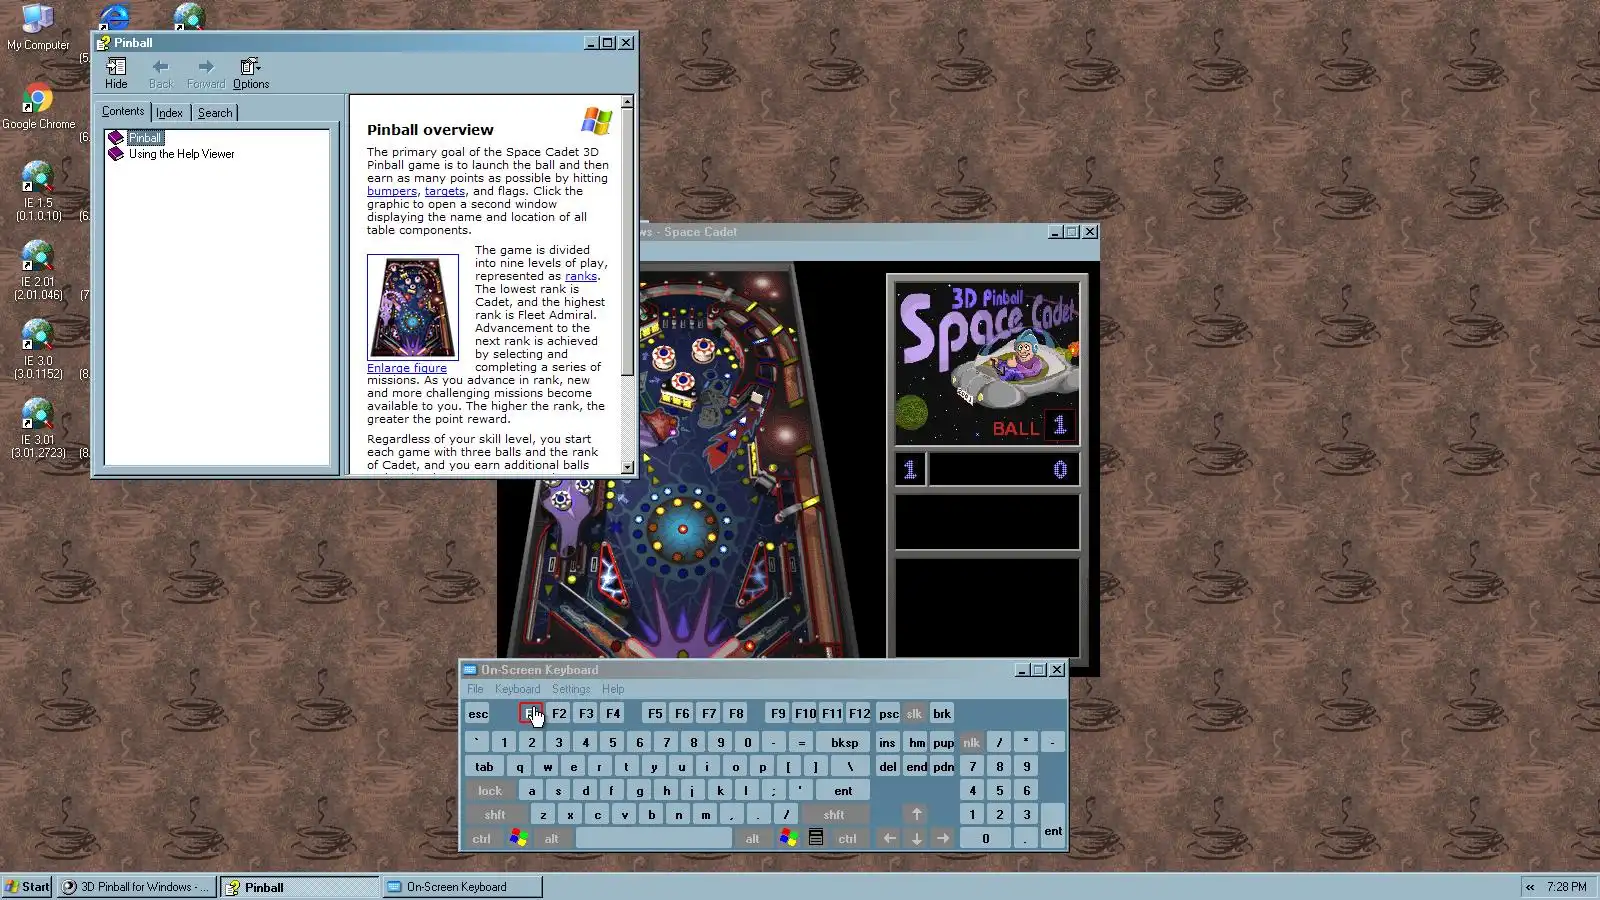Click the space bar on the on-screen keyboard
Viewport: 1600px width, 900px height.
pyautogui.click(x=654, y=839)
